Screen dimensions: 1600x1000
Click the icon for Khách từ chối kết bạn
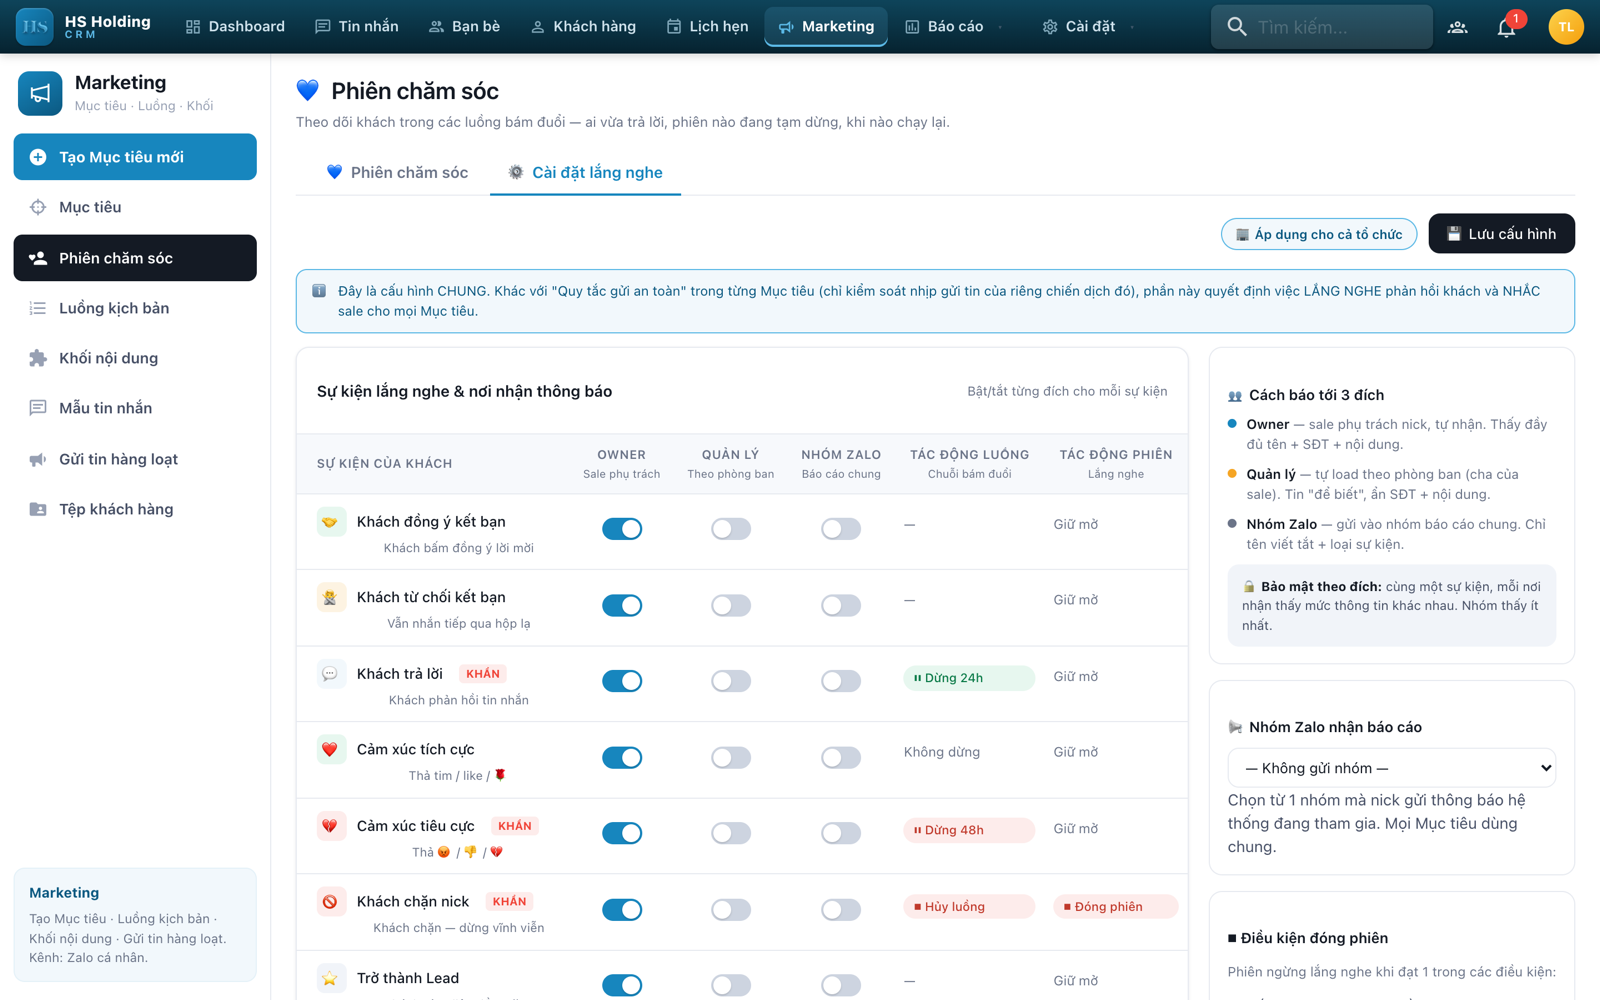(x=330, y=597)
